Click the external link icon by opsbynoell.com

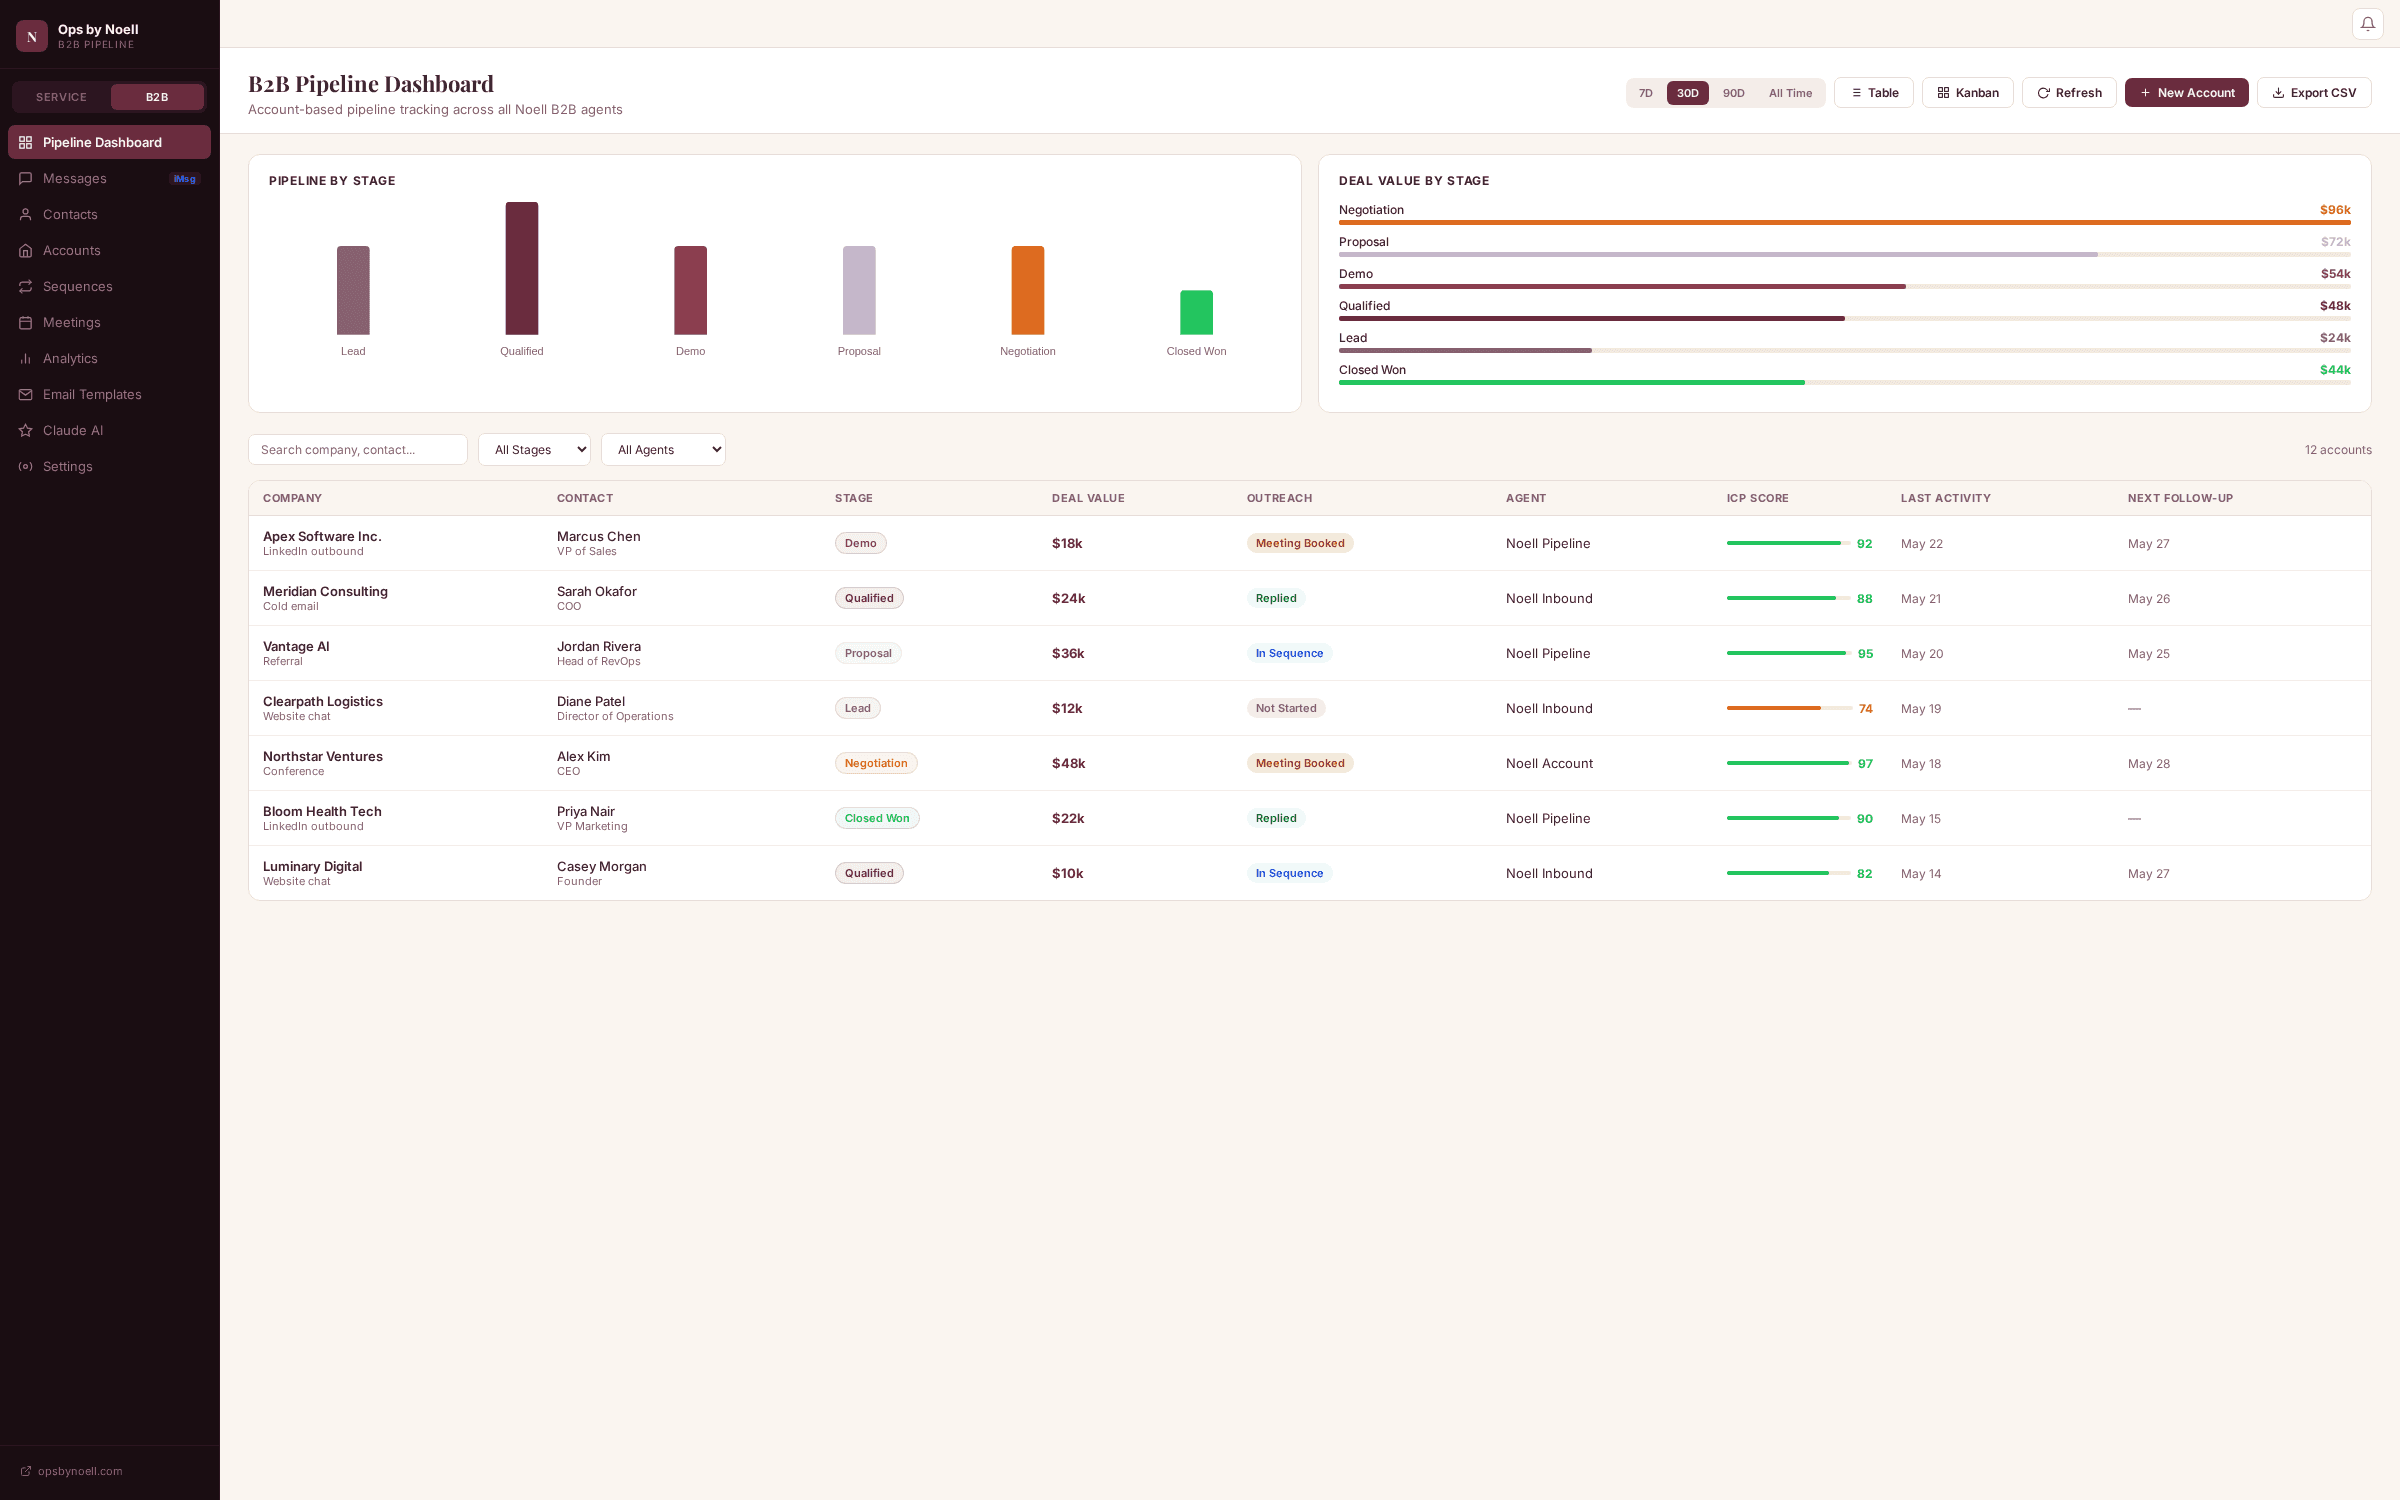pos(26,1471)
